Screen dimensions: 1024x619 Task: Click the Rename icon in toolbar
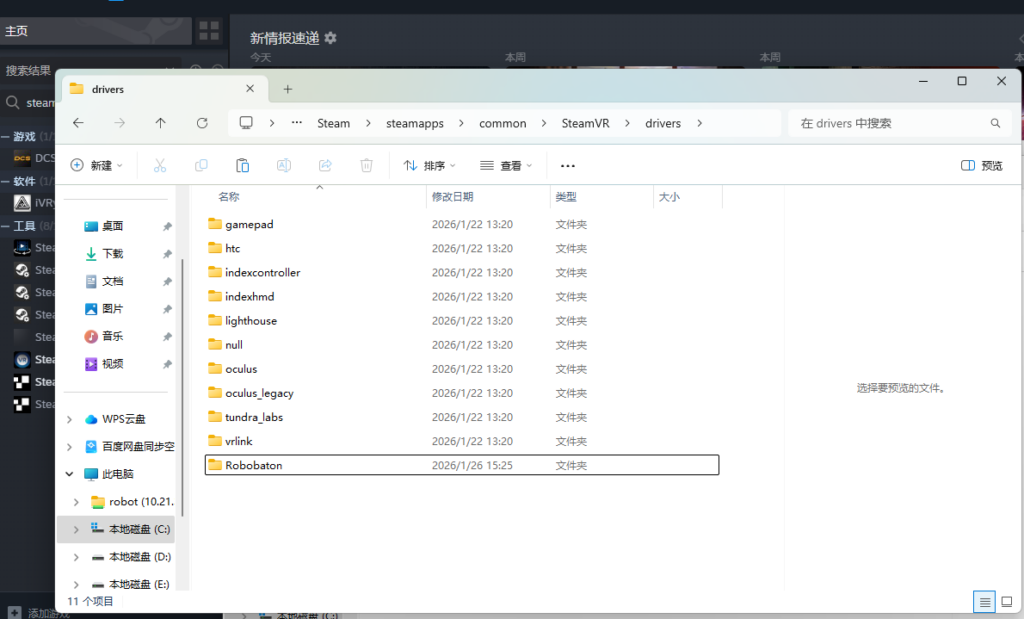click(284, 166)
